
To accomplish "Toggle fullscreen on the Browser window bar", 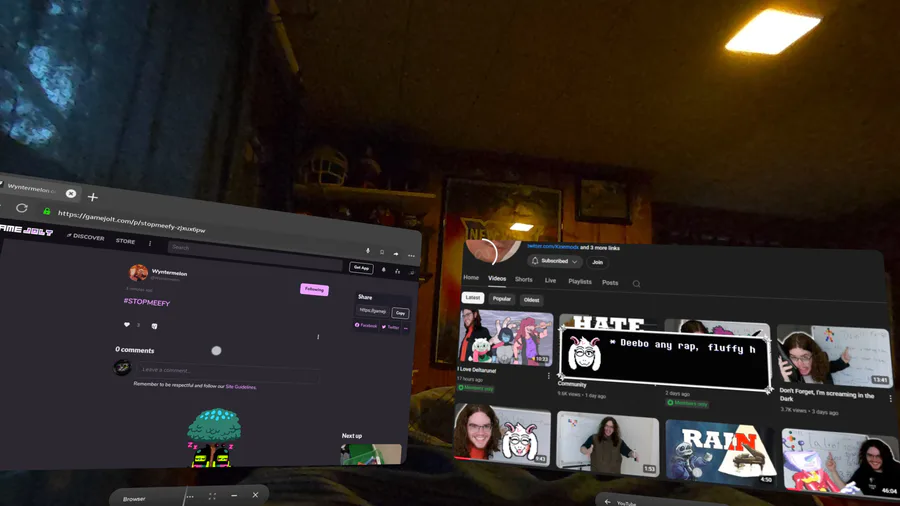I will coord(212,496).
